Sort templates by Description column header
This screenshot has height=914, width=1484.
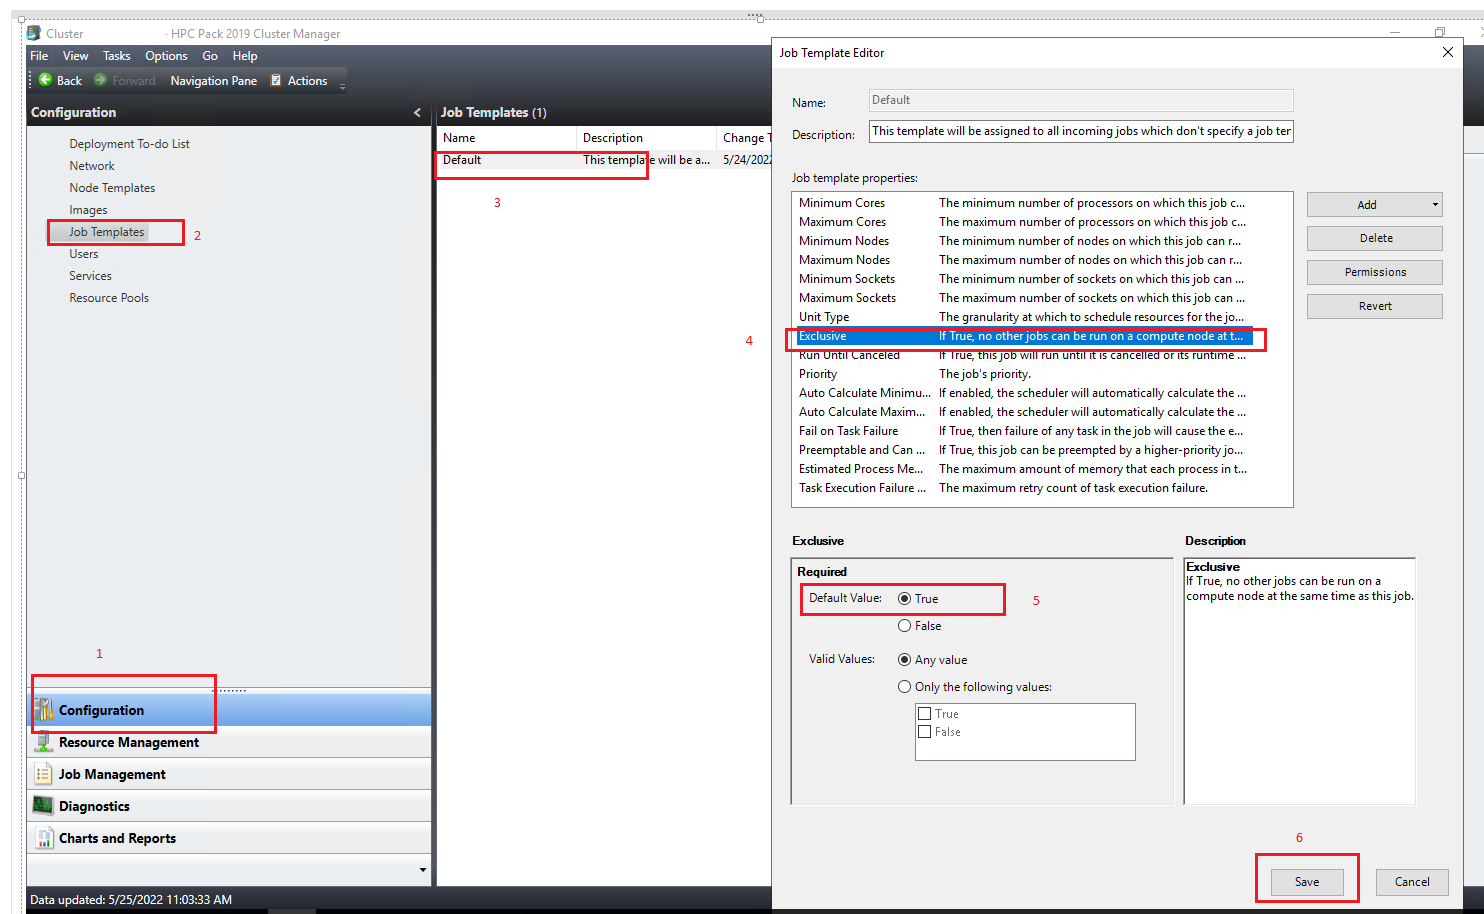click(x=646, y=138)
